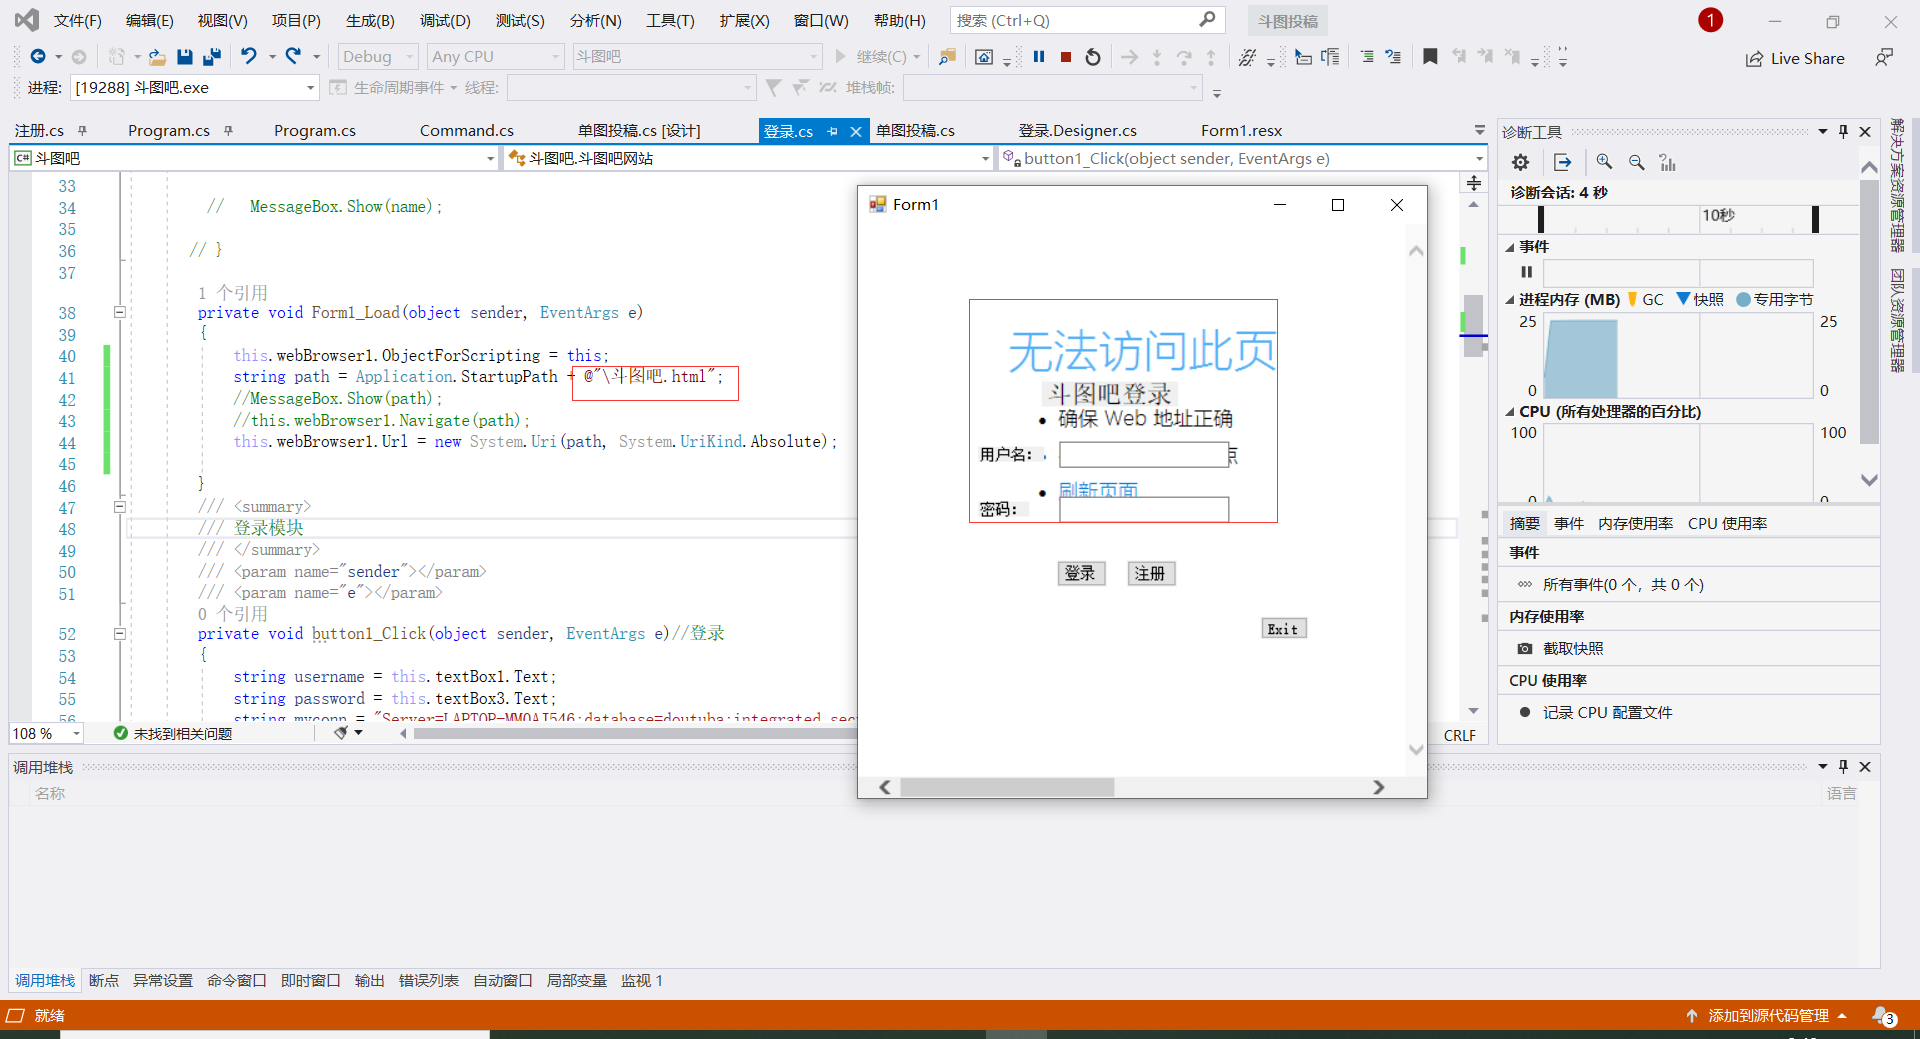Image resolution: width=1920 pixels, height=1039 pixels.
Task: Click the Navigate Backward arrow icon
Action: pyautogui.click(x=38, y=57)
